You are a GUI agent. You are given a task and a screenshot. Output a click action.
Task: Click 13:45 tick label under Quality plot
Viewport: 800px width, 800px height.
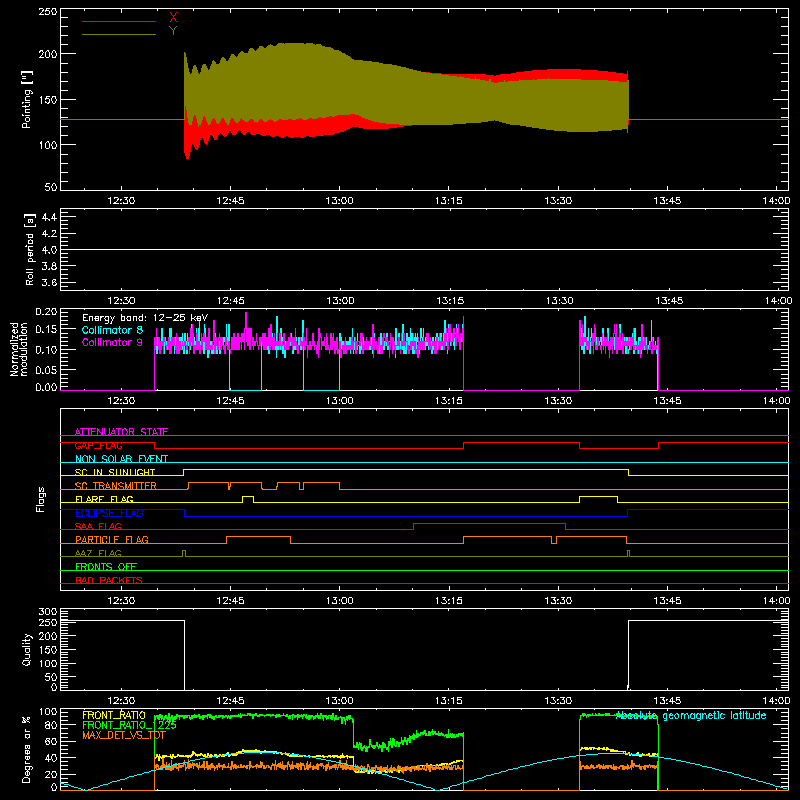667,701
